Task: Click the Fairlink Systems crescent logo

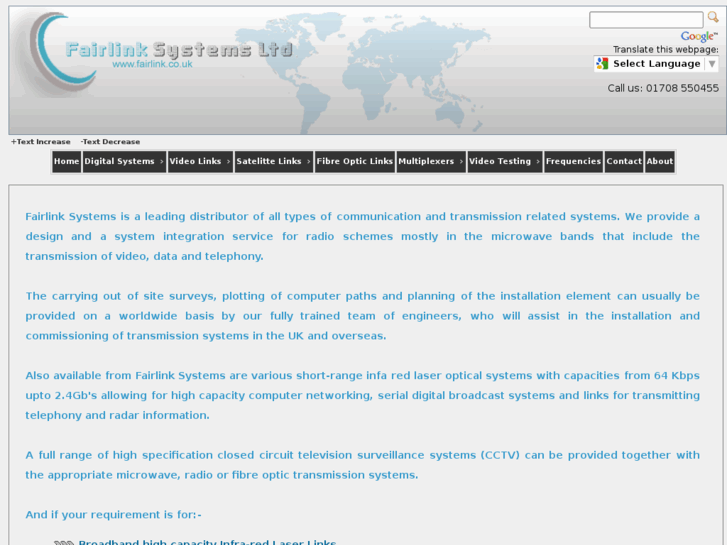Action: tap(62, 53)
